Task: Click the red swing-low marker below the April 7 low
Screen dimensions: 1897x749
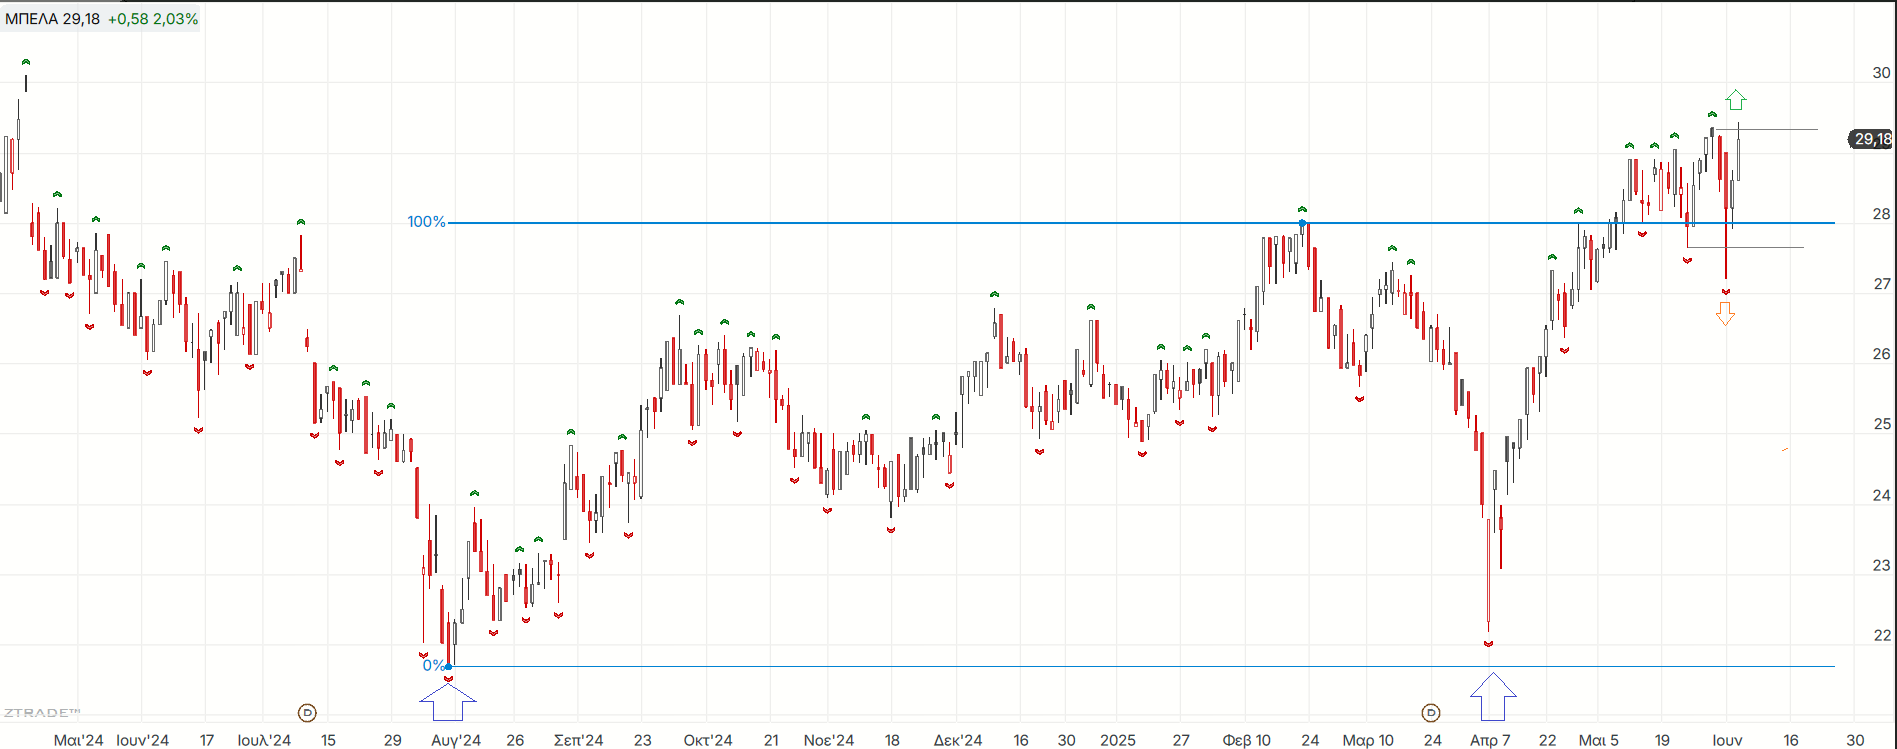Action: point(1488,643)
